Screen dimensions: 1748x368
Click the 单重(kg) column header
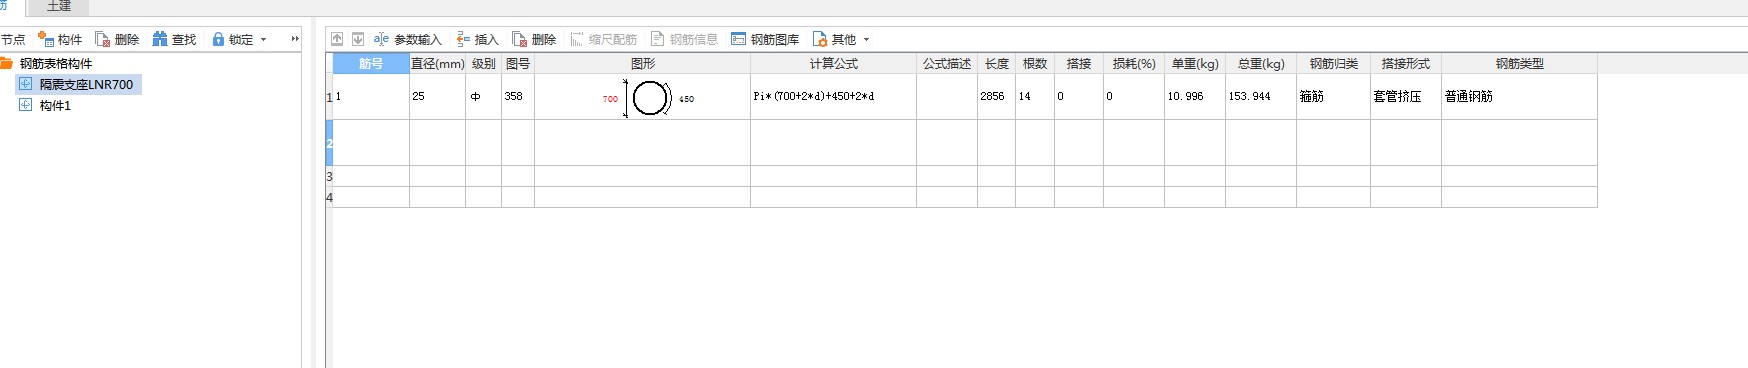click(1195, 63)
